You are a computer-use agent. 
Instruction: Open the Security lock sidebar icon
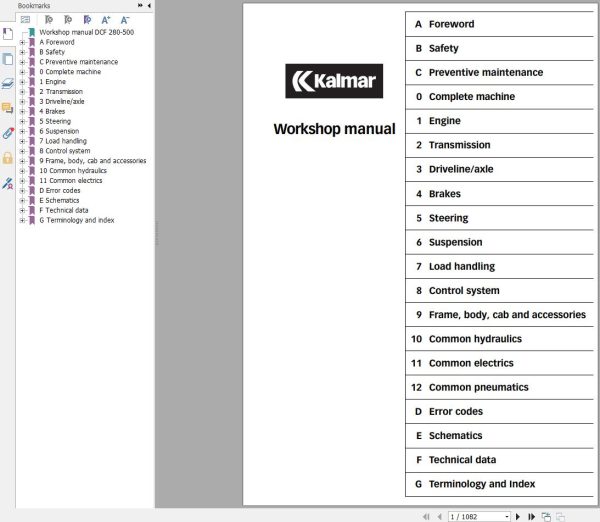(7, 158)
